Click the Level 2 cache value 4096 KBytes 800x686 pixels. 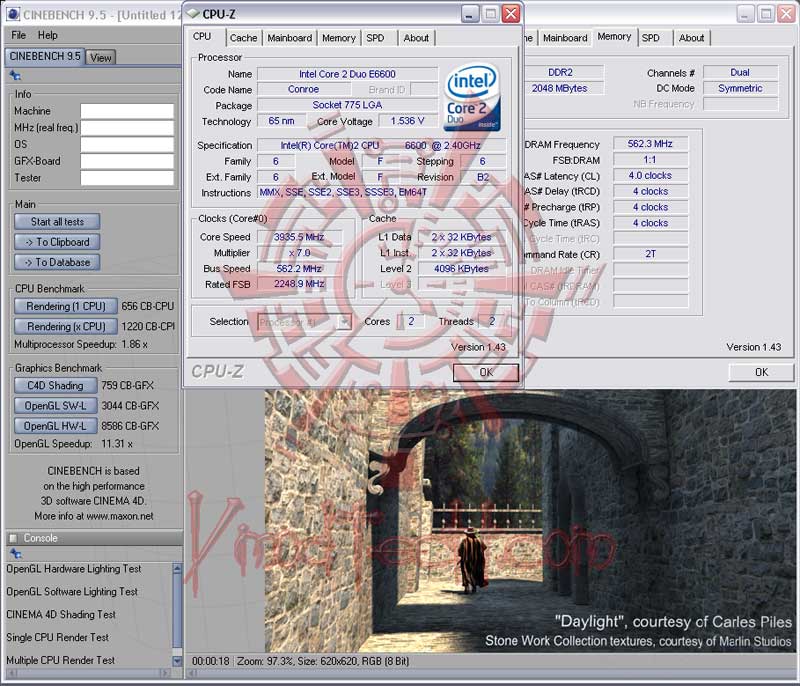coord(461,268)
